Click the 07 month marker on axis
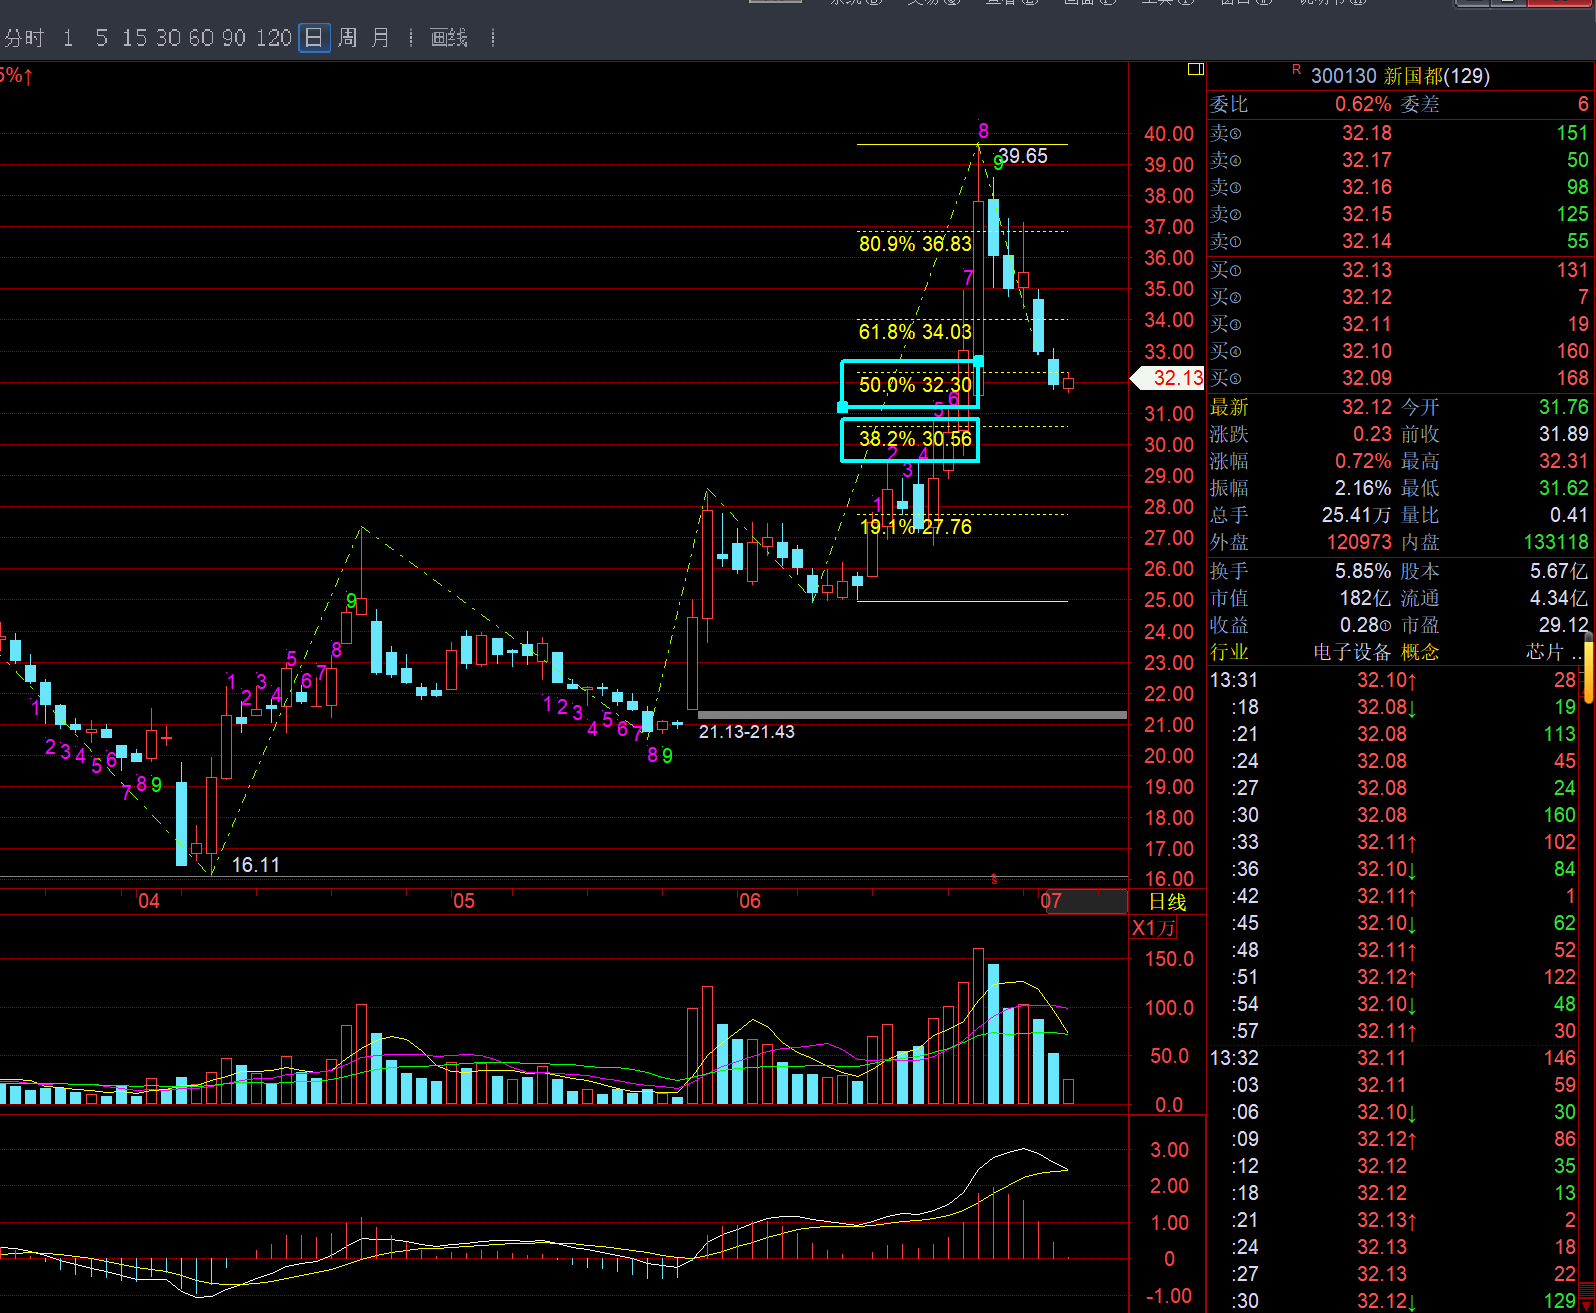Screen dimensions: 1596x1313 point(1050,901)
